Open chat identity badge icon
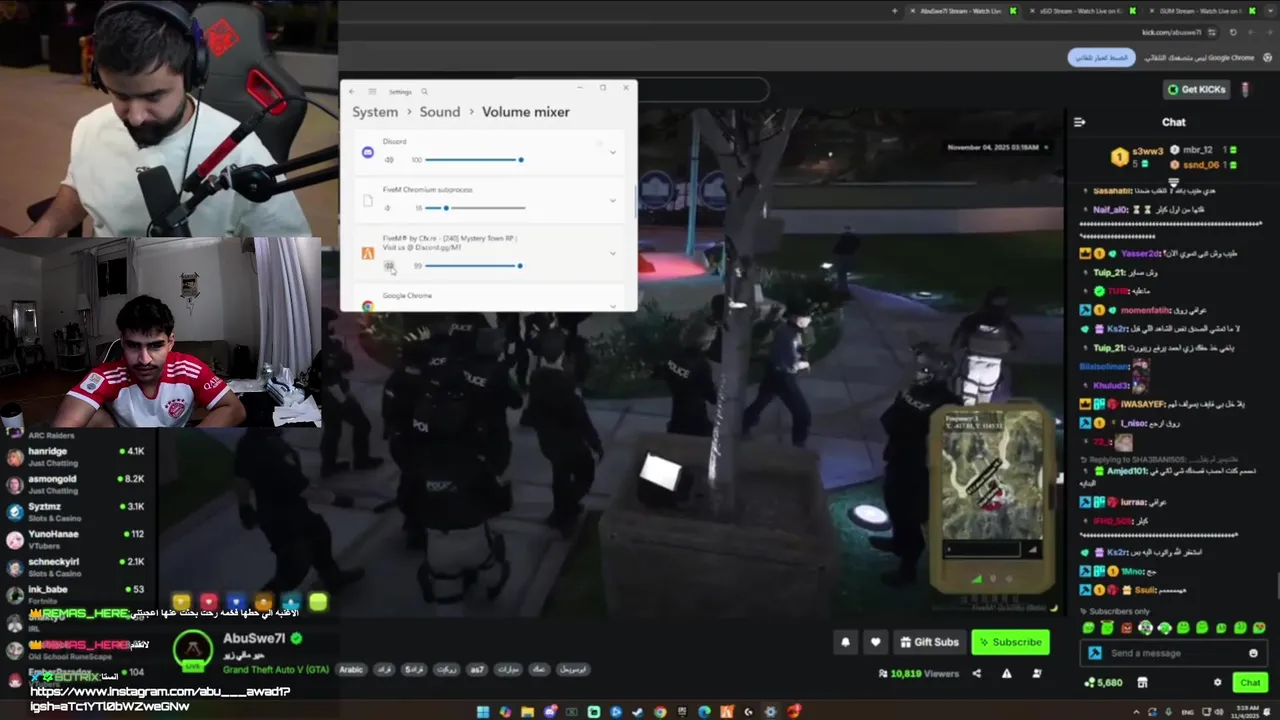The image size is (1280, 720). click(x=1095, y=653)
